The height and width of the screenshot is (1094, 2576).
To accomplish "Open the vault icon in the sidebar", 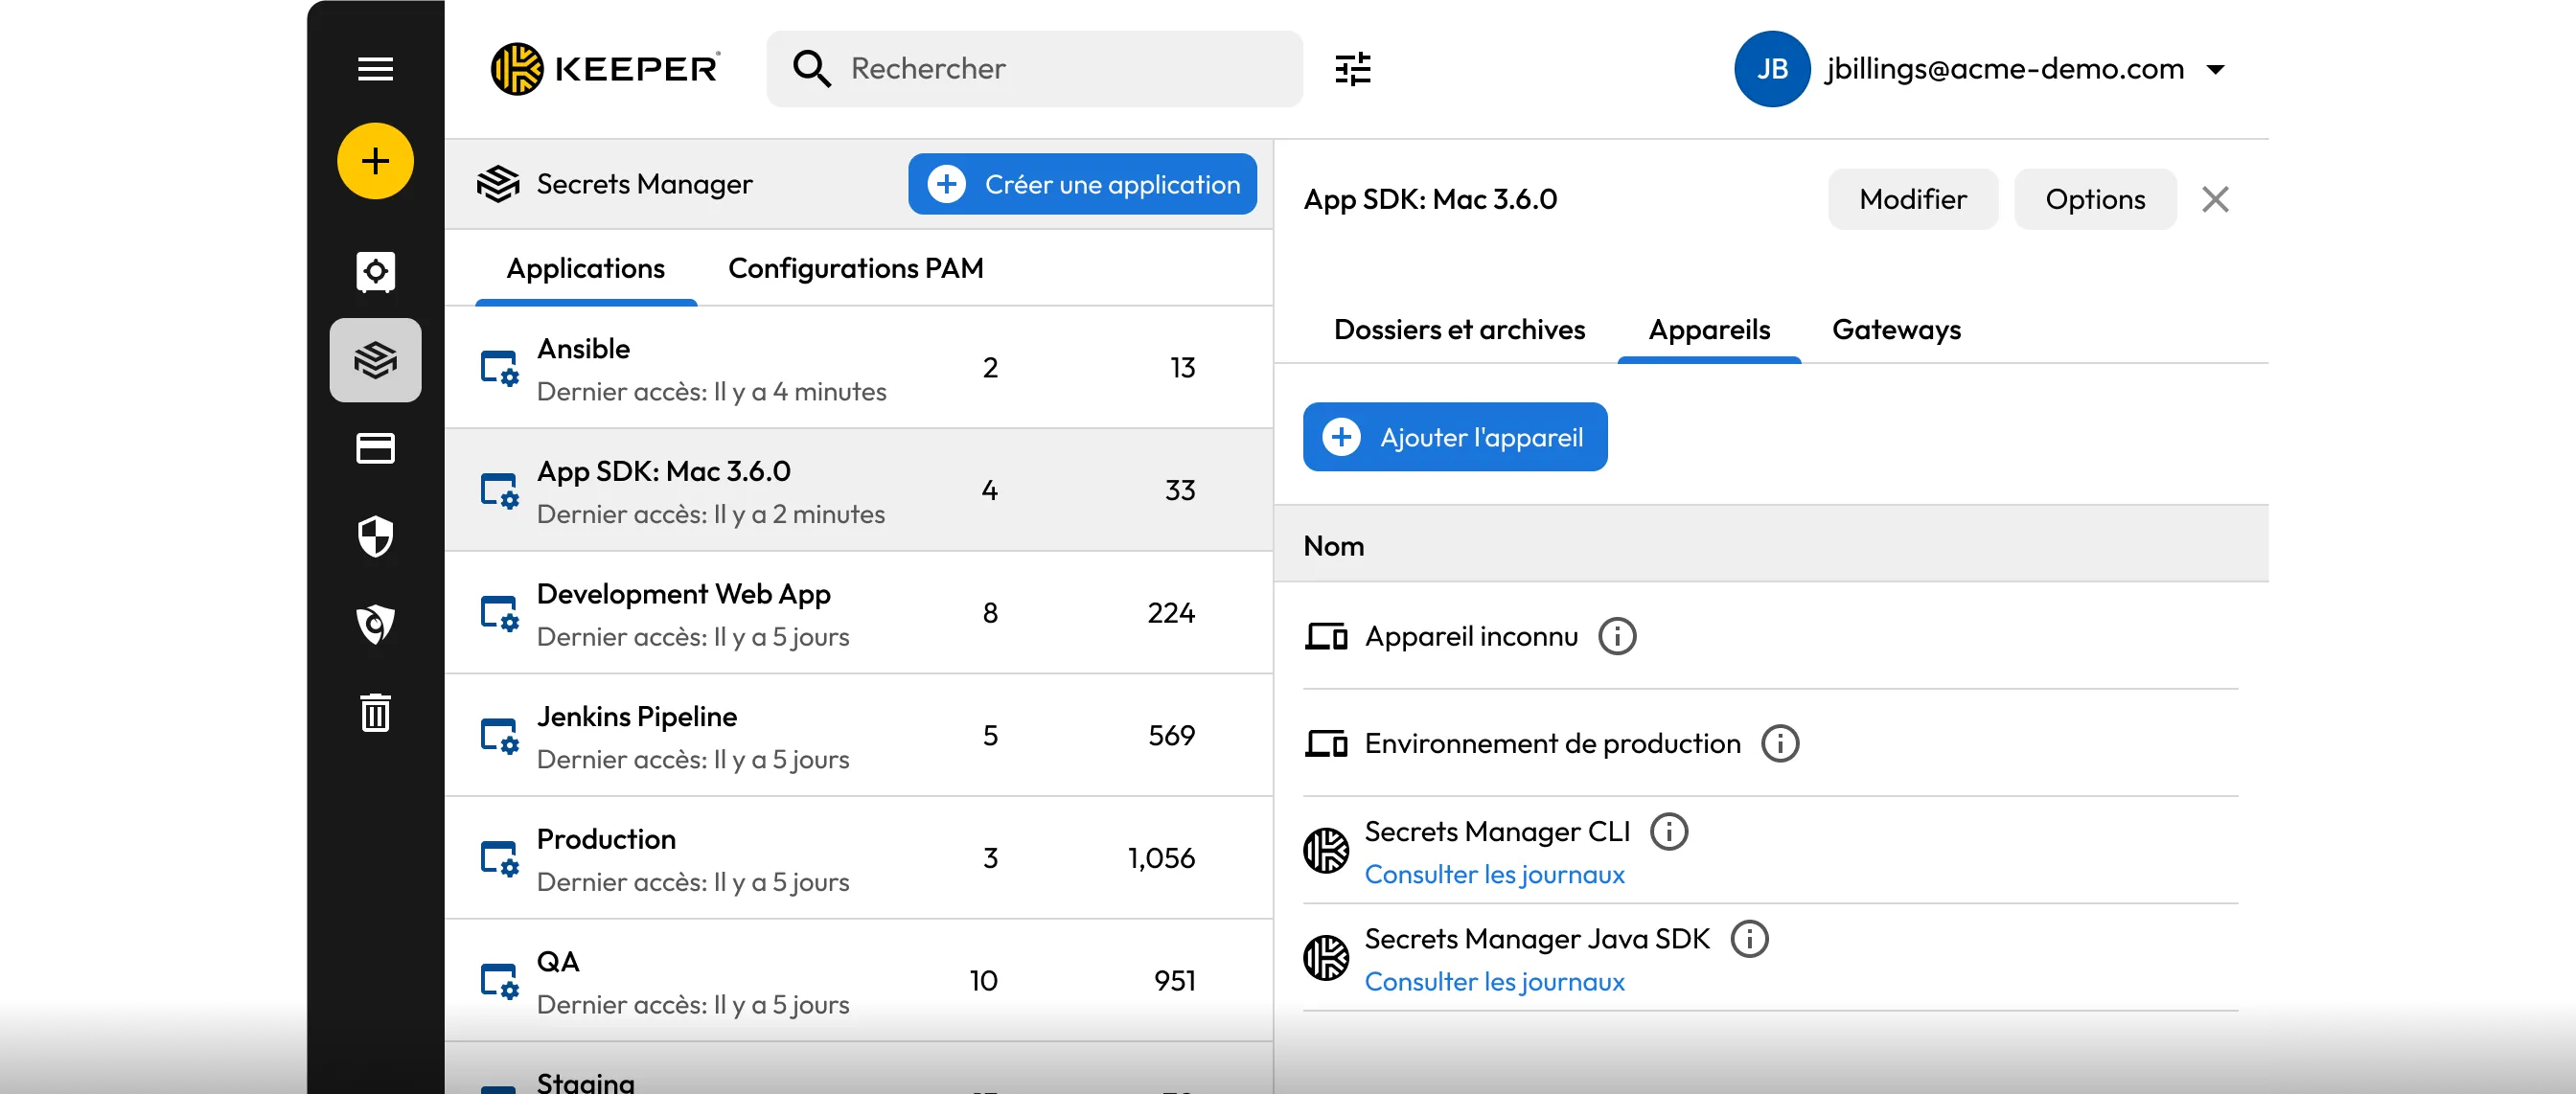I will pyautogui.click(x=375, y=272).
